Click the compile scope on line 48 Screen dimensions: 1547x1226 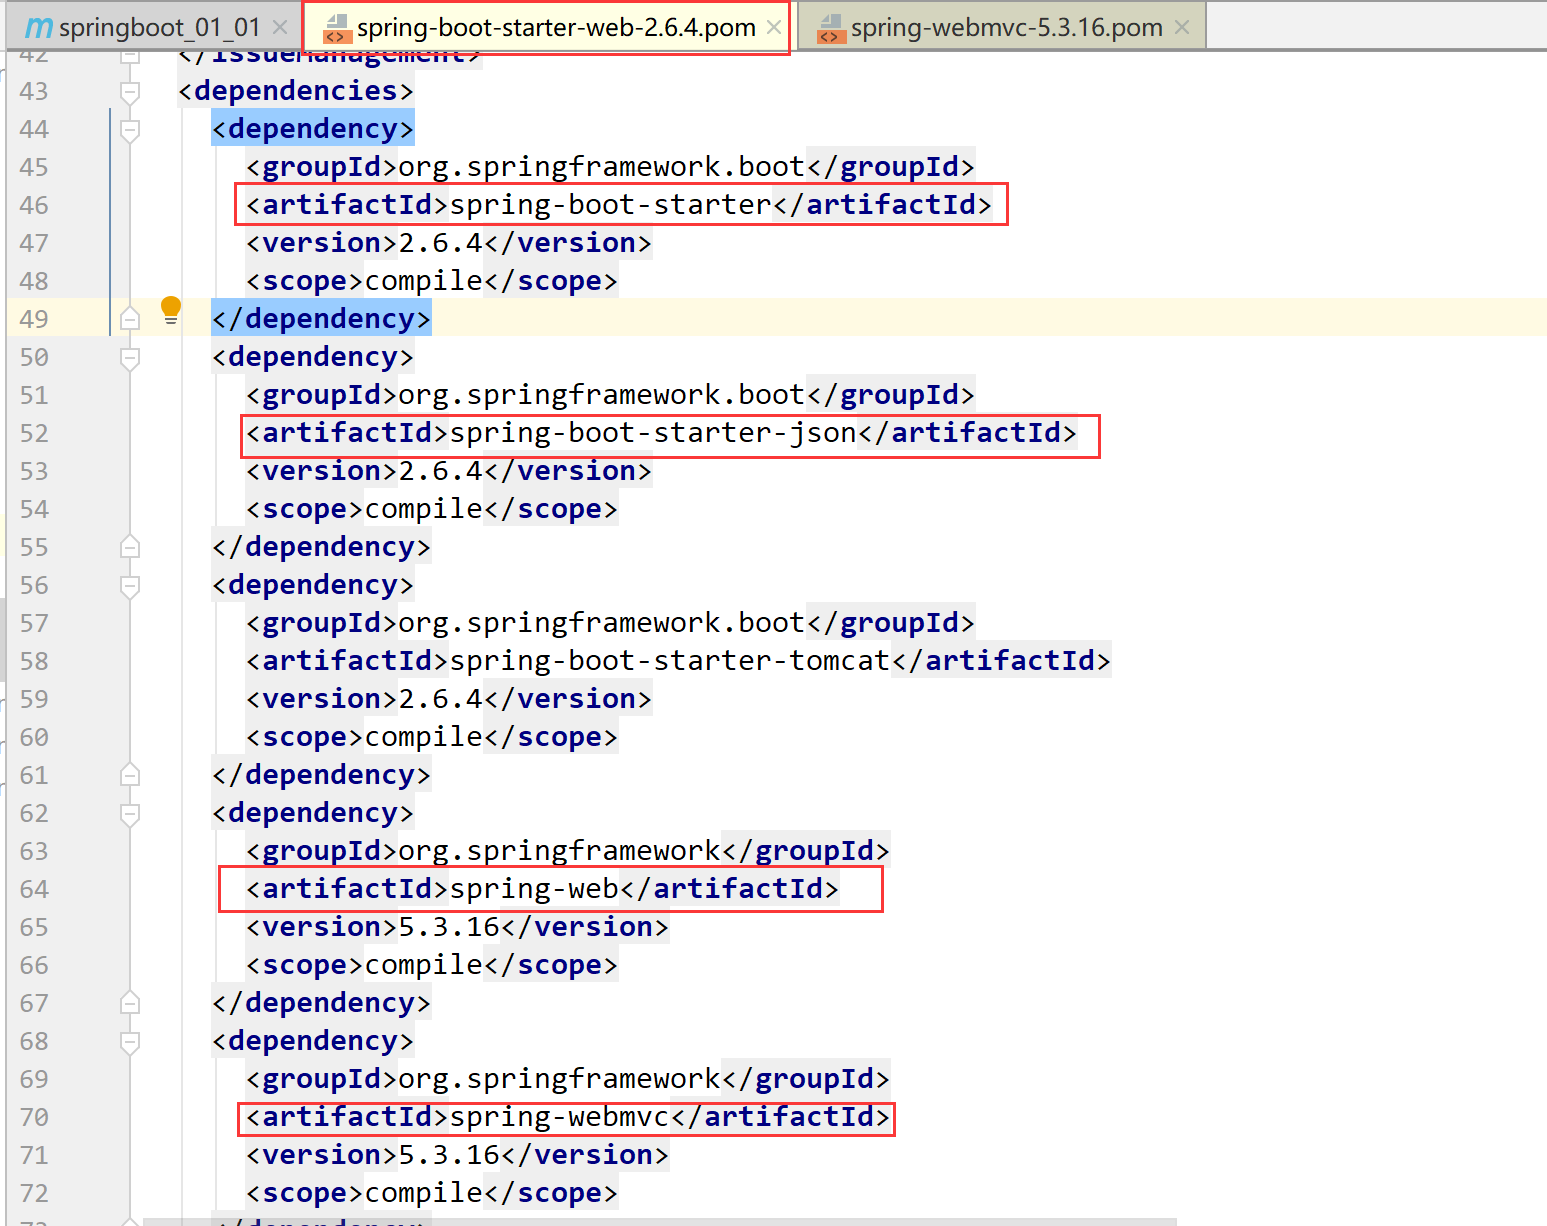point(424,281)
